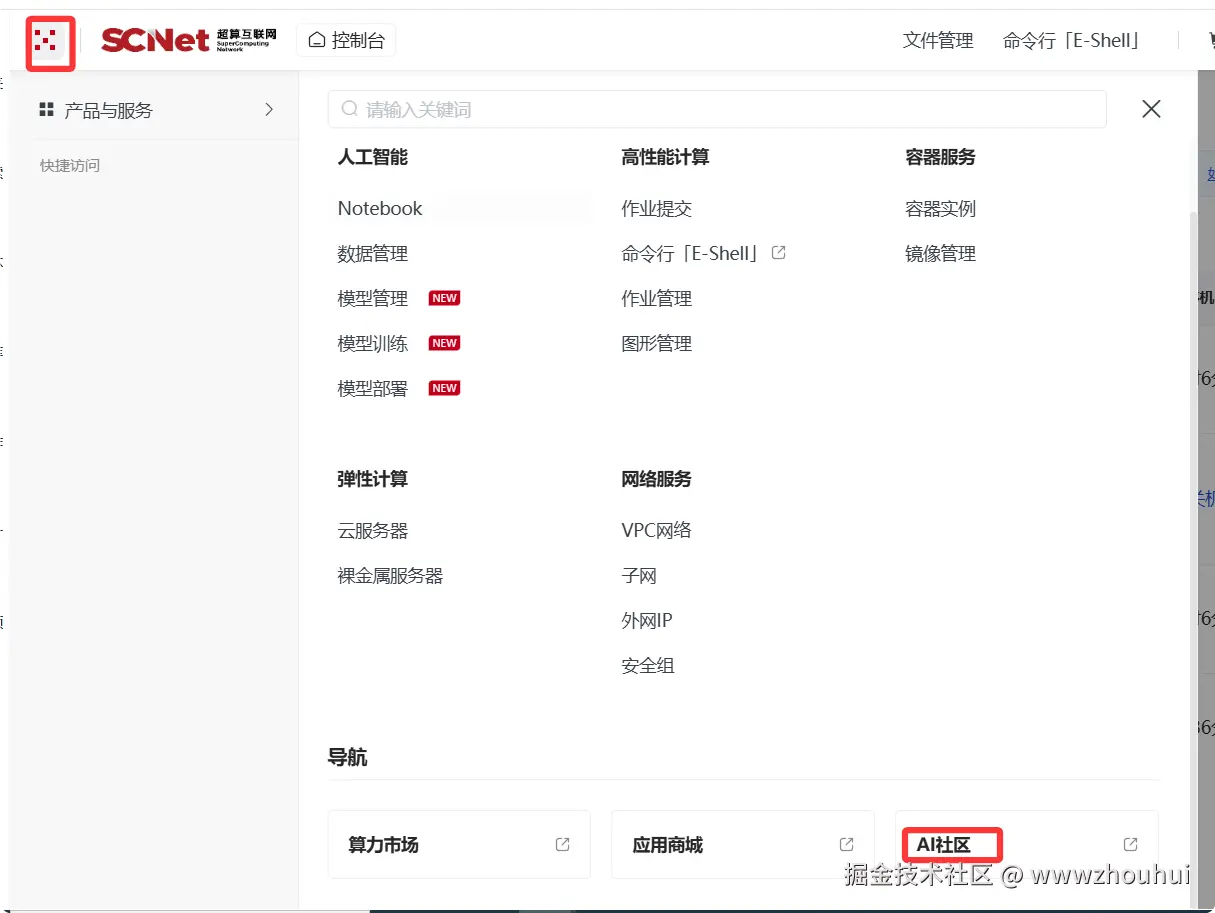The image size is (1215, 913).
Task: Click the 容器服务 category heading
Action: [x=940, y=157]
